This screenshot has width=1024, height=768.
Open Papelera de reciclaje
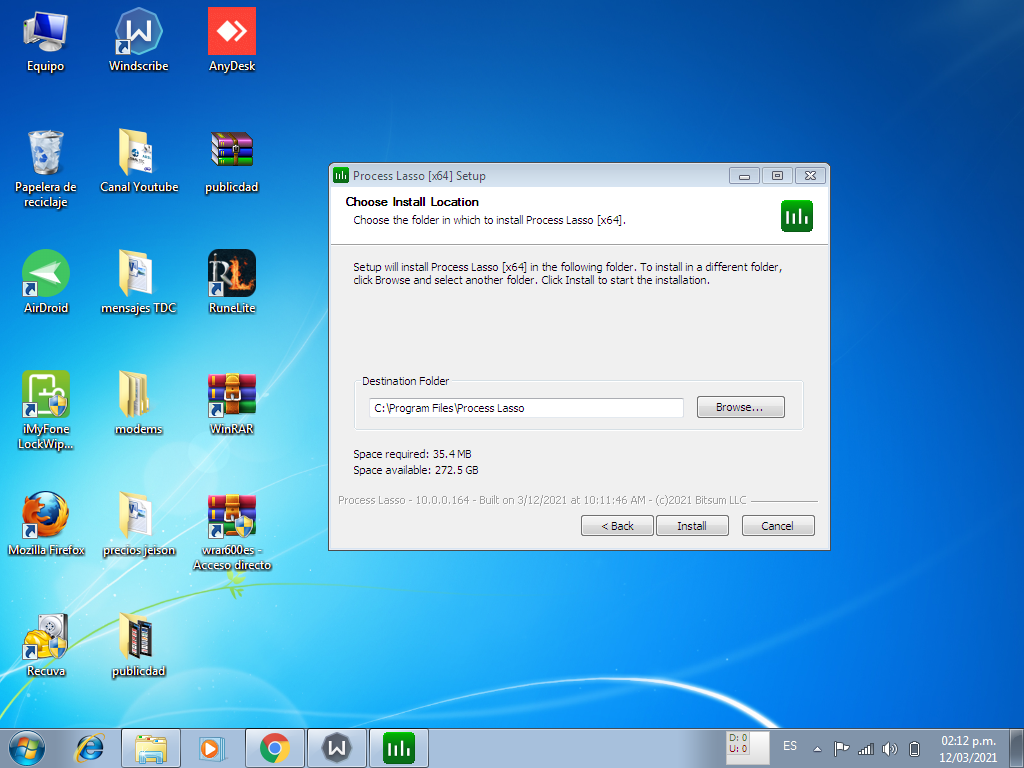tap(45, 168)
